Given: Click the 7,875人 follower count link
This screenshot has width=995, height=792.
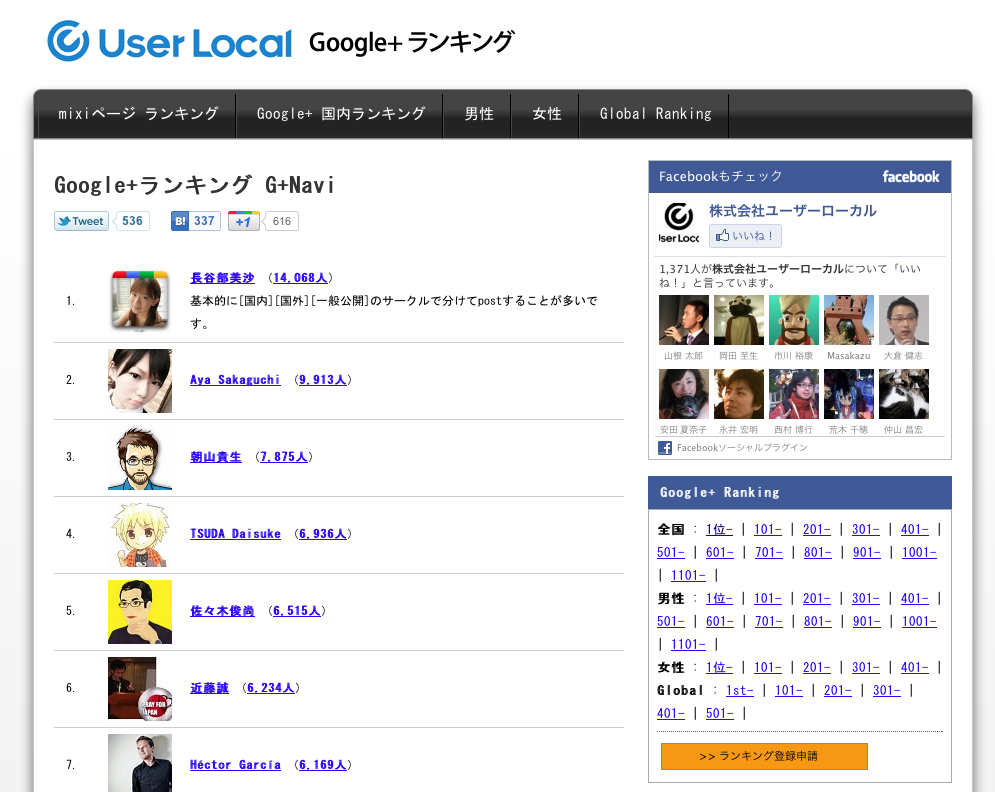Looking at the screenshot, I should pos(284,457).
